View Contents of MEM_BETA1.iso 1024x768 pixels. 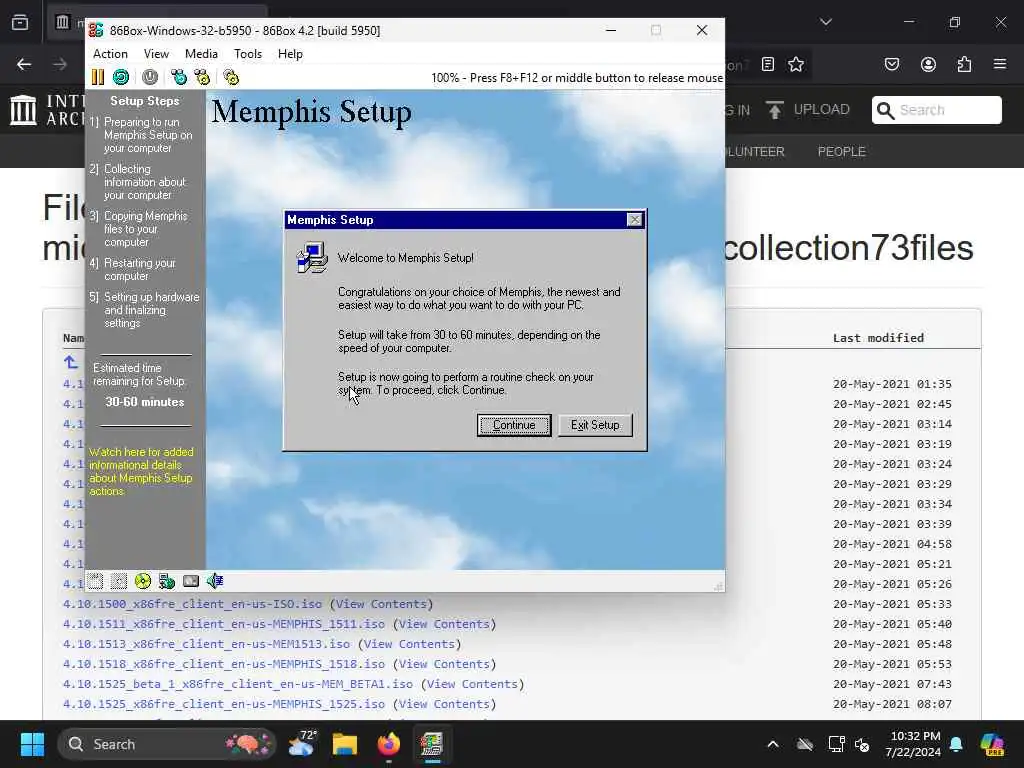pos(472,684)
